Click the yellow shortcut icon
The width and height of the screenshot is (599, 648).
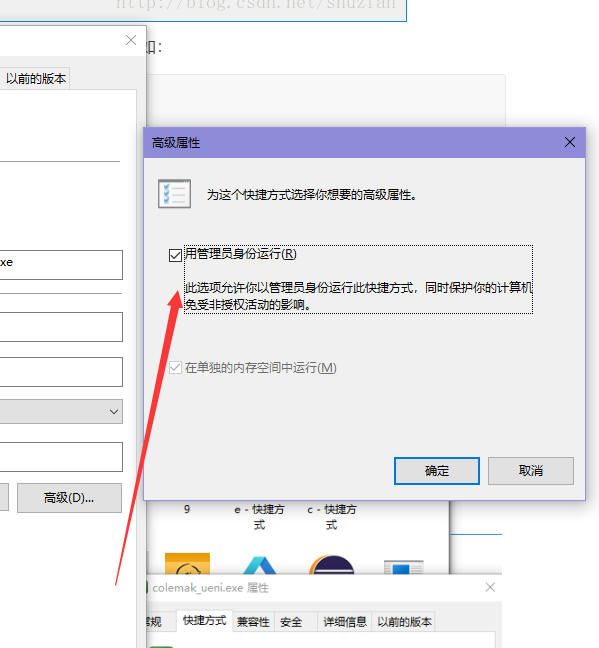coord(187,564)
